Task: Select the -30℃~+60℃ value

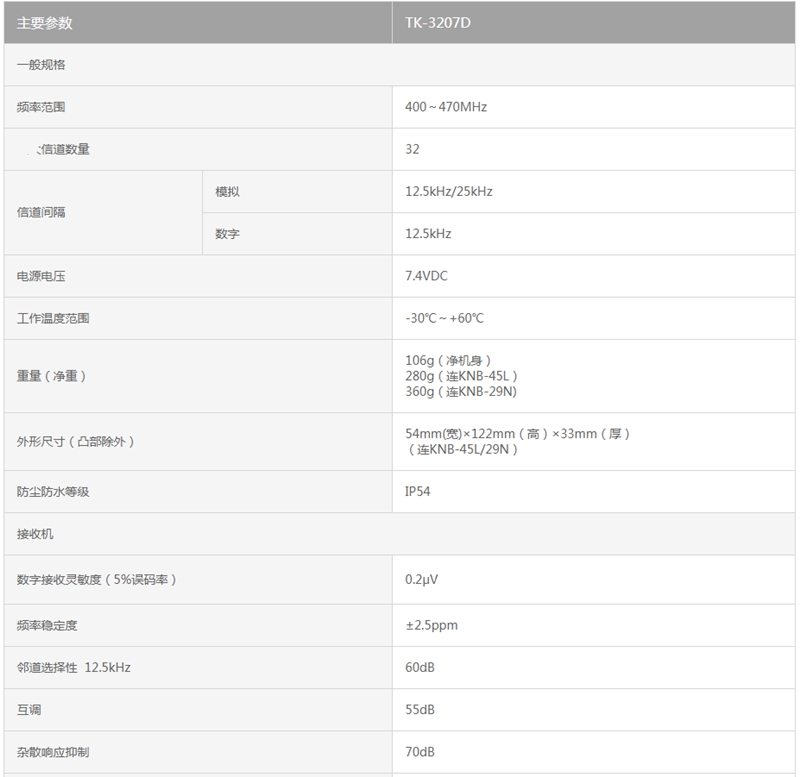Action: [444, 318]
